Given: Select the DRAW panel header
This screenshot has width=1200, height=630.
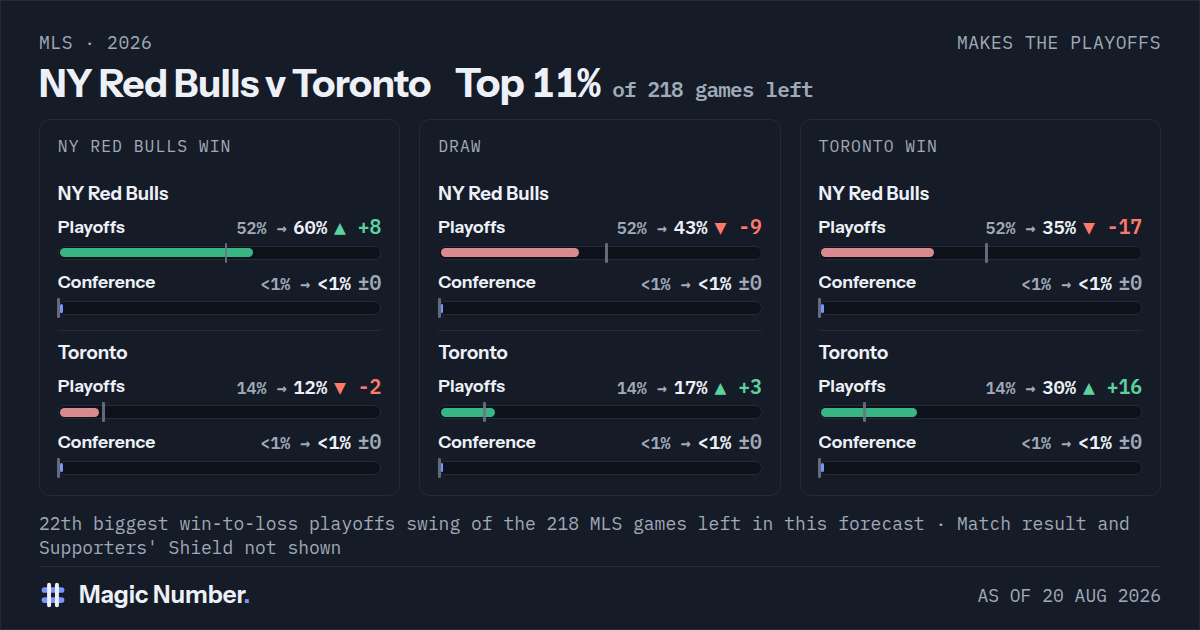Looking at the screenshot, I should click(459, 146).
